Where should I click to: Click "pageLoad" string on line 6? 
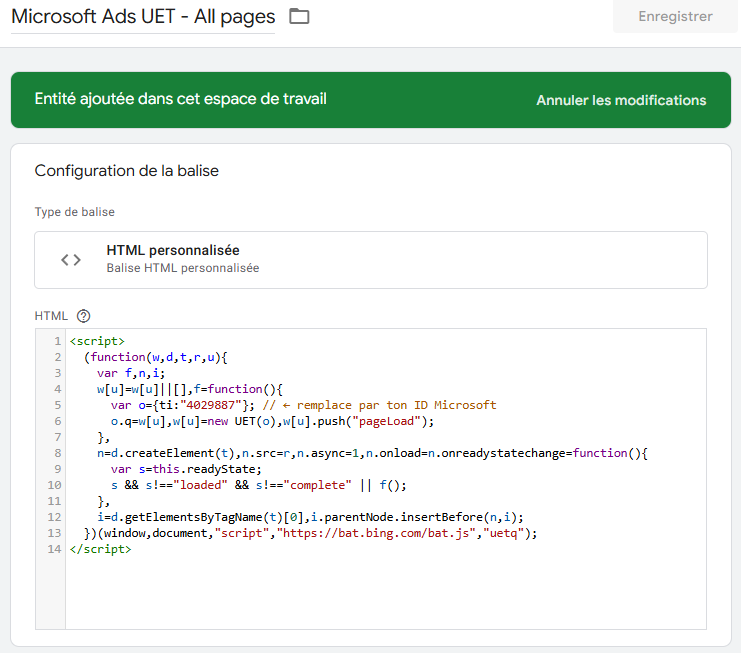[387, 421]
